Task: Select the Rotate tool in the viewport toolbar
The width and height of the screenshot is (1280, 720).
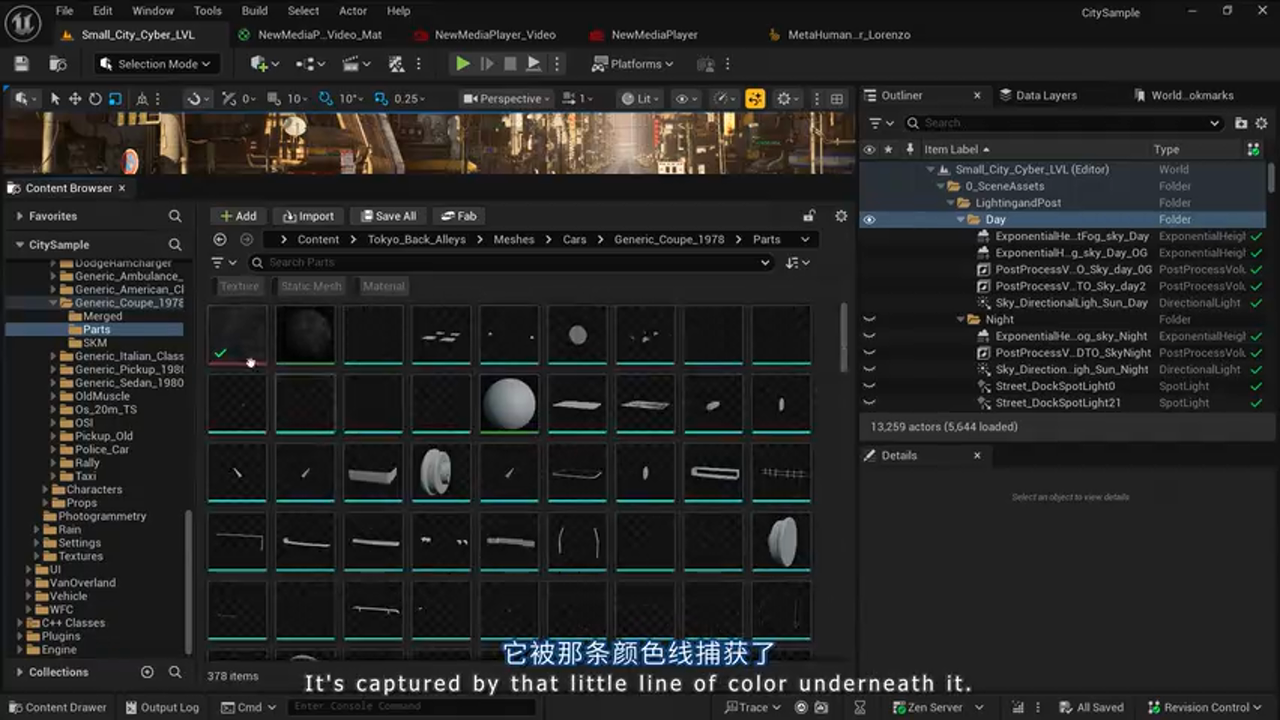Action: point(94,98)
